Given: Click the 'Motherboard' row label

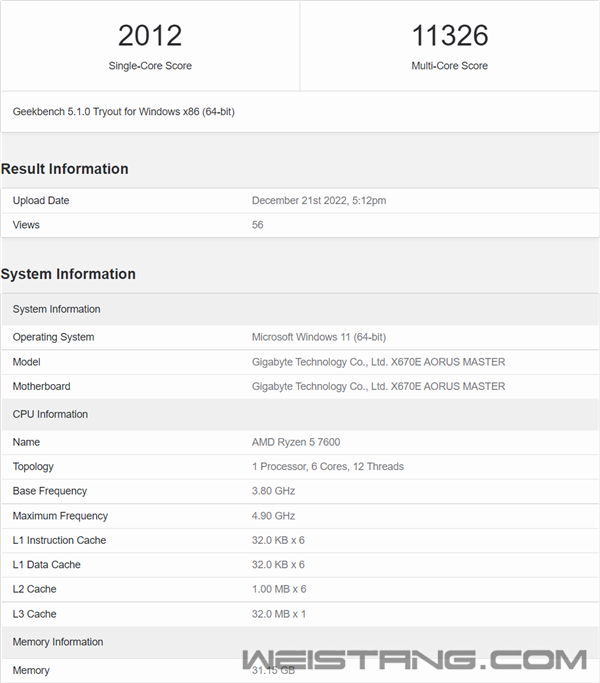Looking at the screenshot, I should (41, 386).
